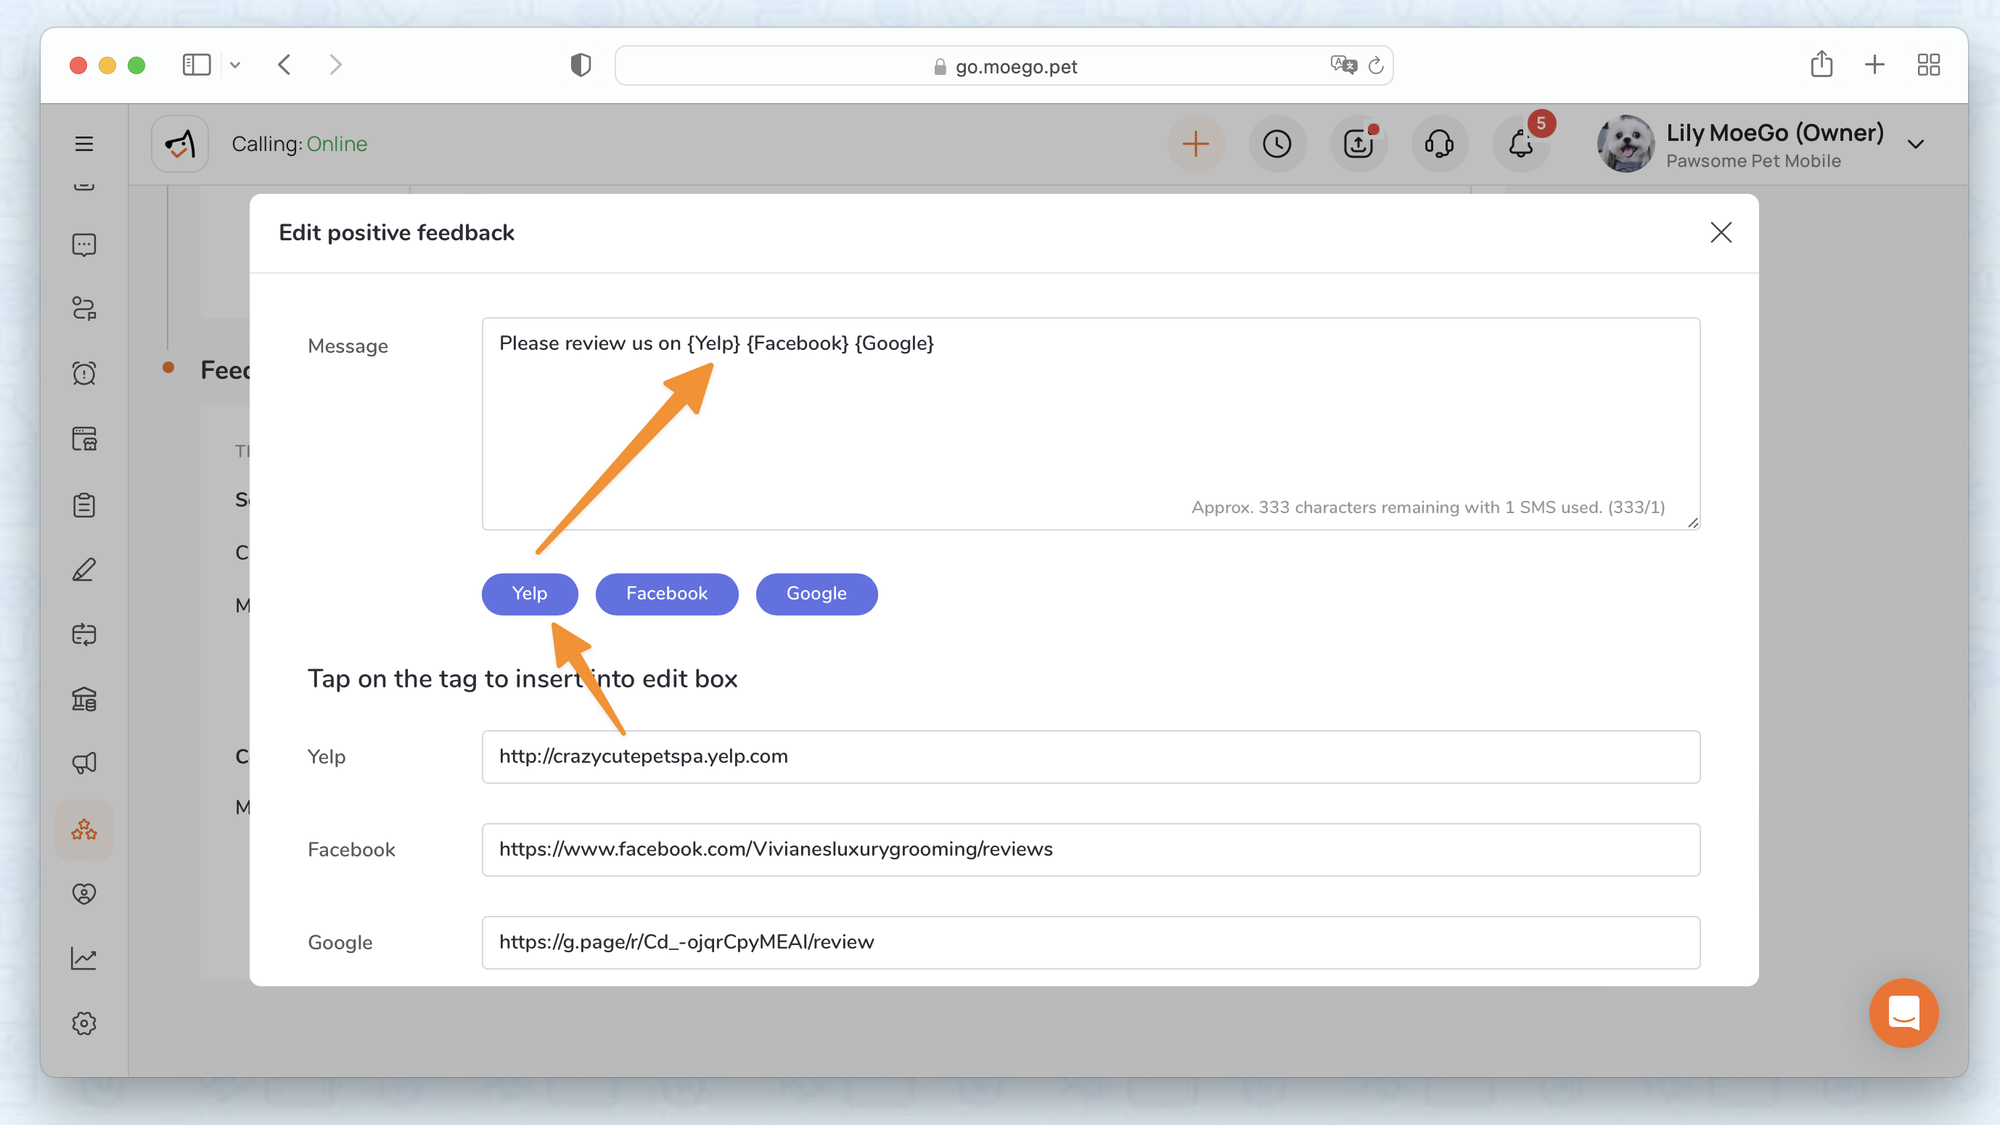Open the reminder alarm clock sidebar icon
The image size is (2000, 1125).
coord(84,373)
